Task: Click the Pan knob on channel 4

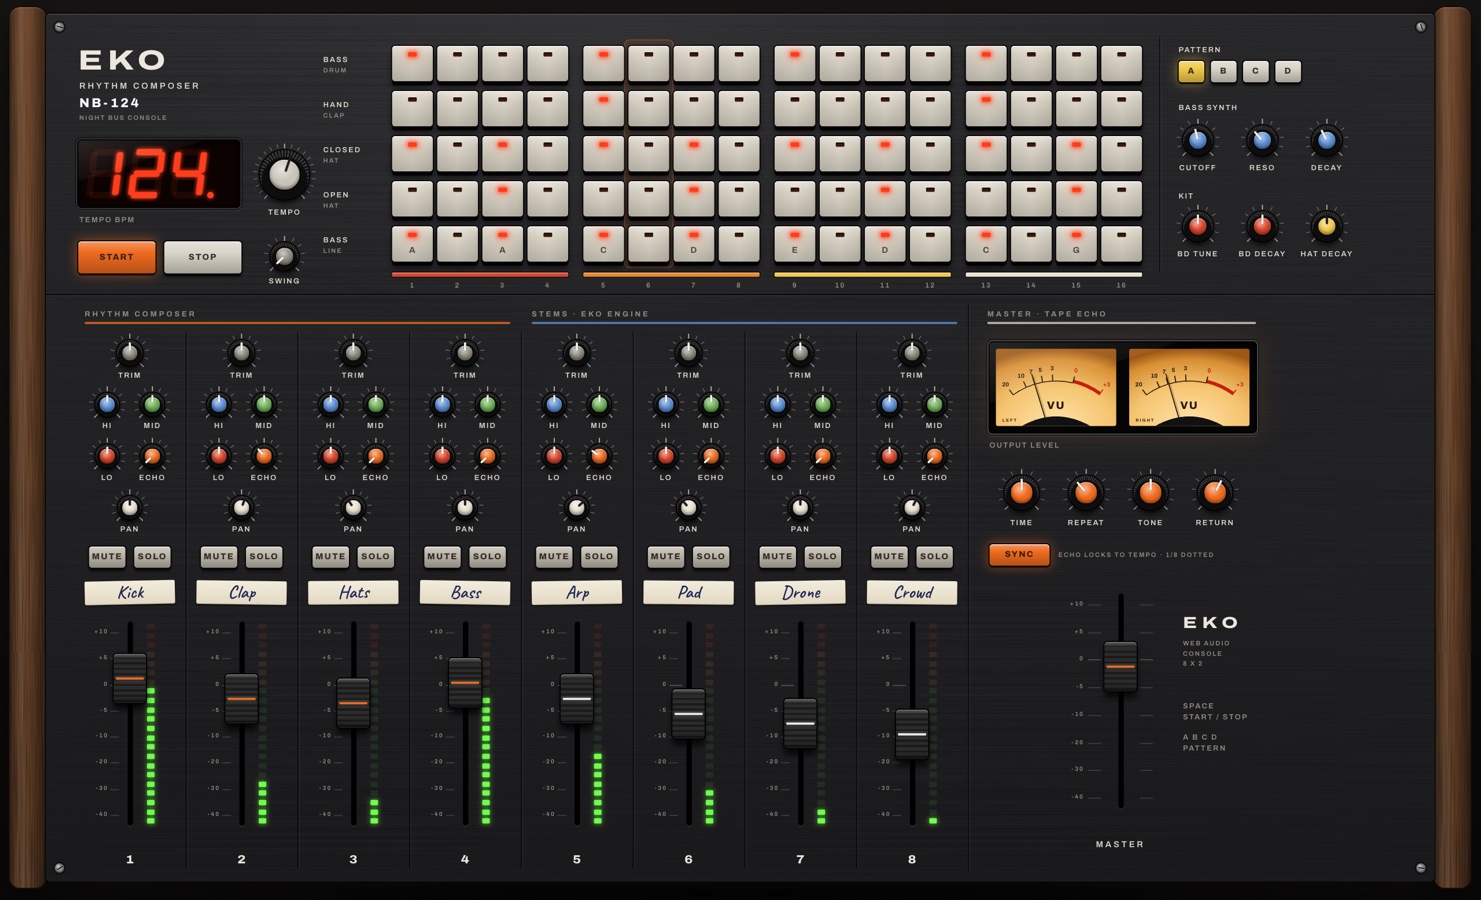Action: pyautogui.click(x=465, y=507)
